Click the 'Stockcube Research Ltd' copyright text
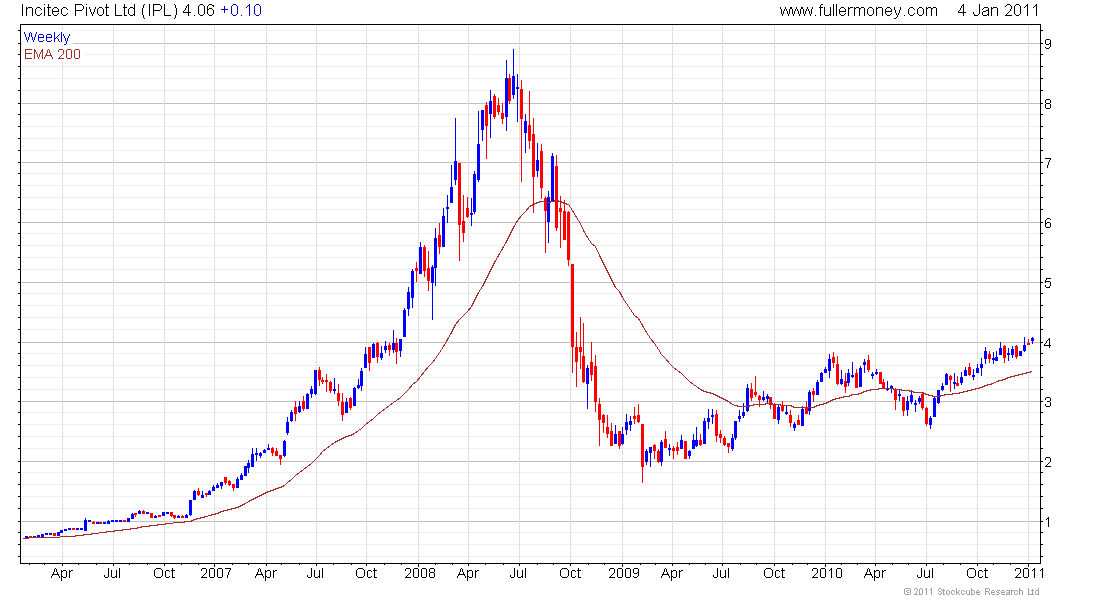Image resolution: width=1100 pixels, height=600 pixels. point(972,592)
